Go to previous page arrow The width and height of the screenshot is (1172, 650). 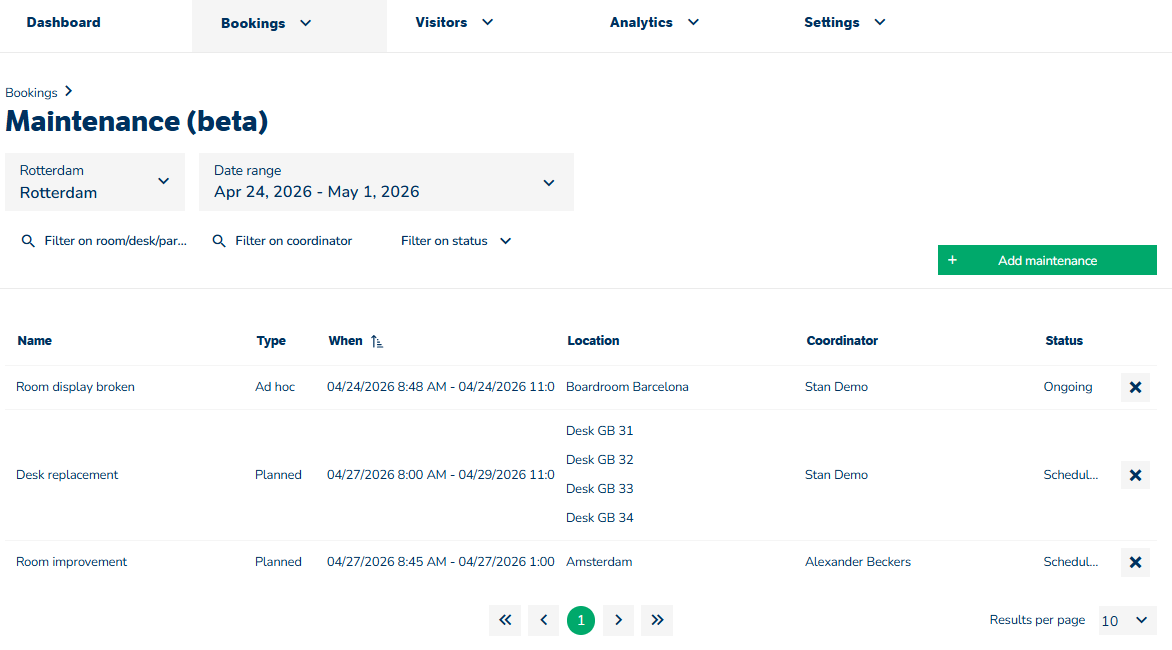click(543, 620)
